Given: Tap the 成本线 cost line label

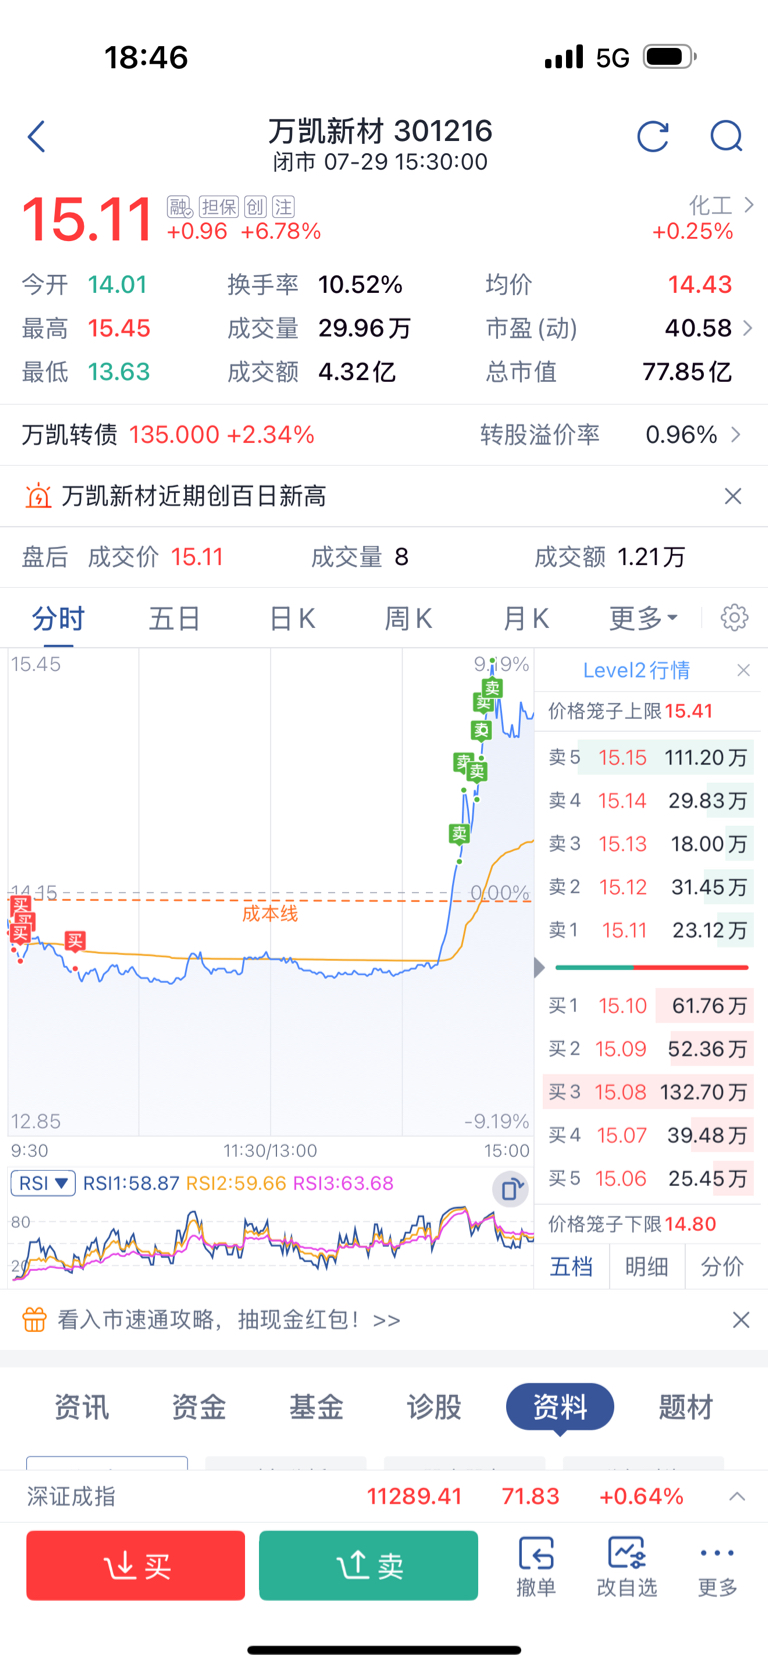Looking at the screenshot, I should tap(270, 913).
